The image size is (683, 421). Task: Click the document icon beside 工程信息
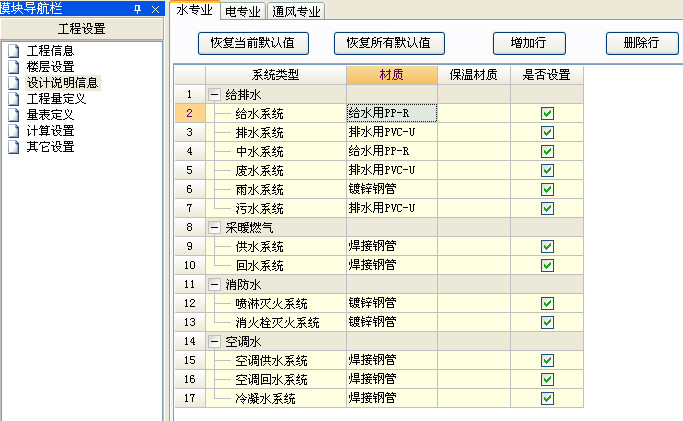tap(14, 51)
